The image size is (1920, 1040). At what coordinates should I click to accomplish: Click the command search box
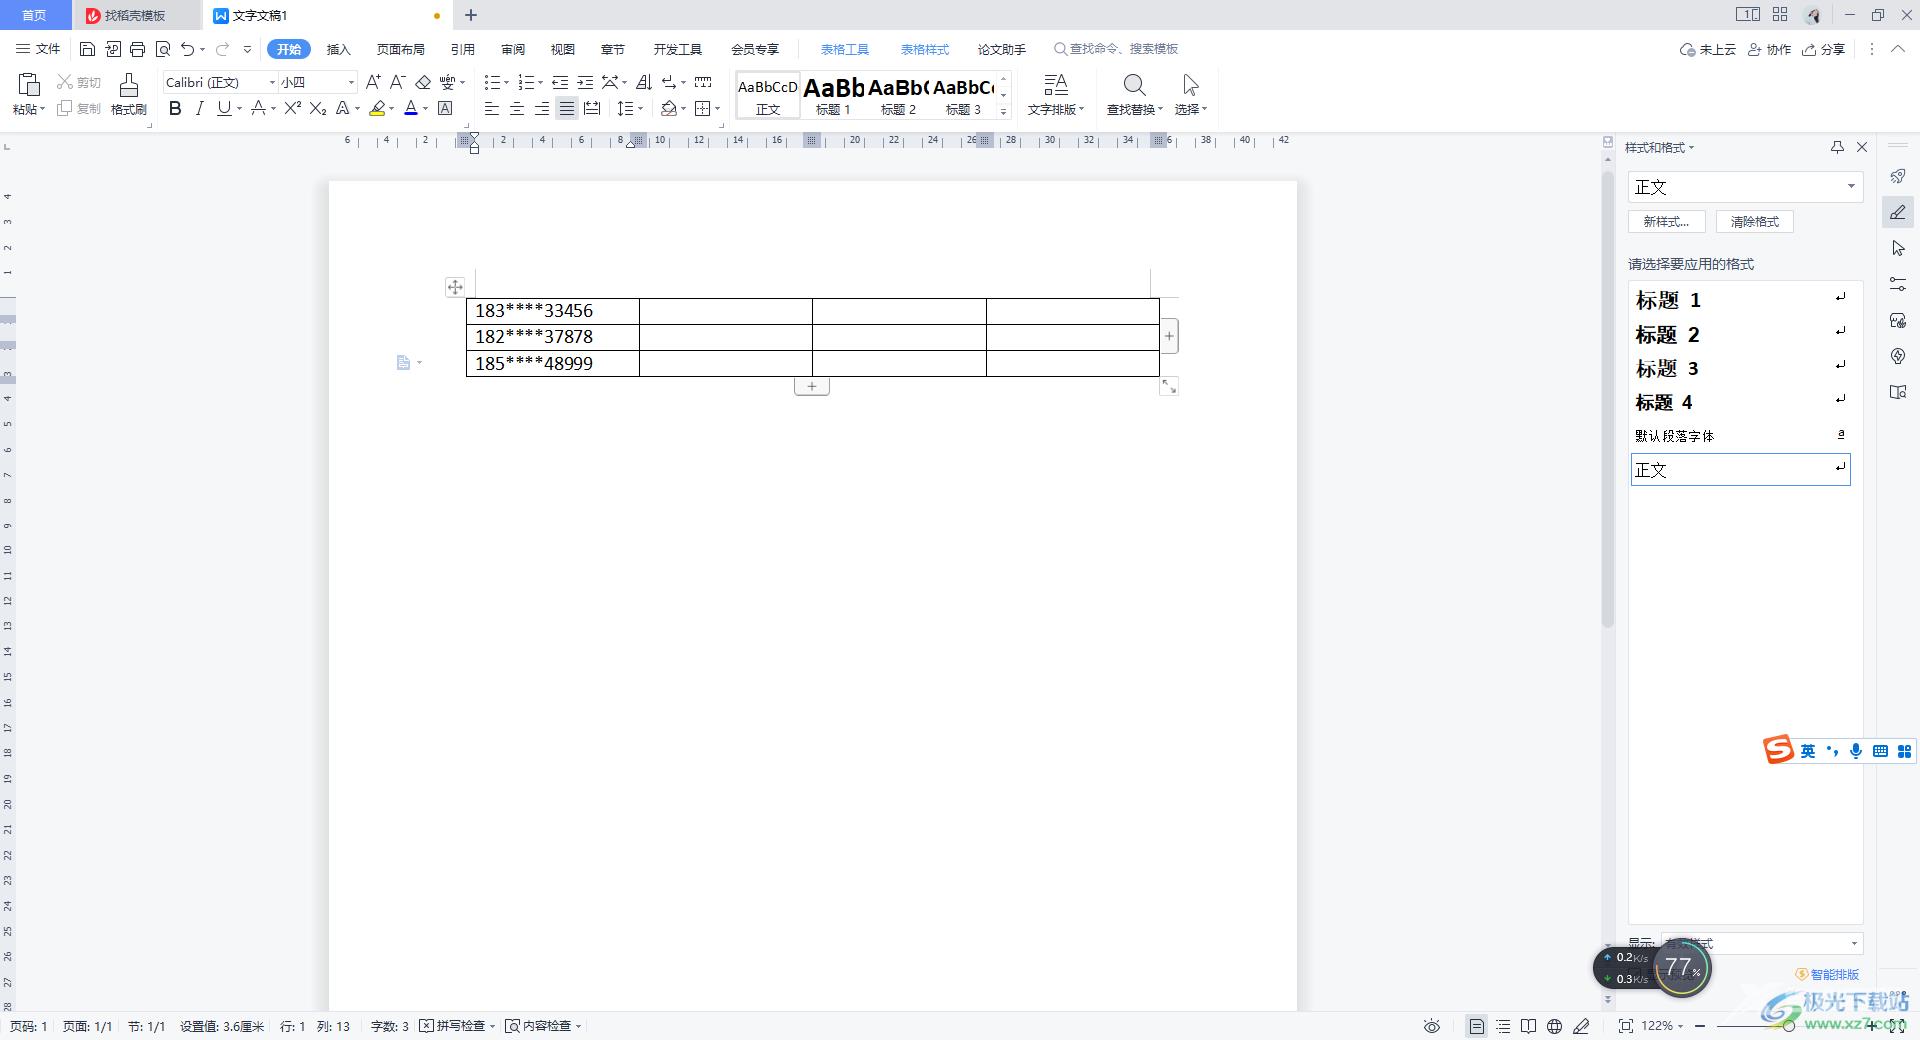point(1116,49)
